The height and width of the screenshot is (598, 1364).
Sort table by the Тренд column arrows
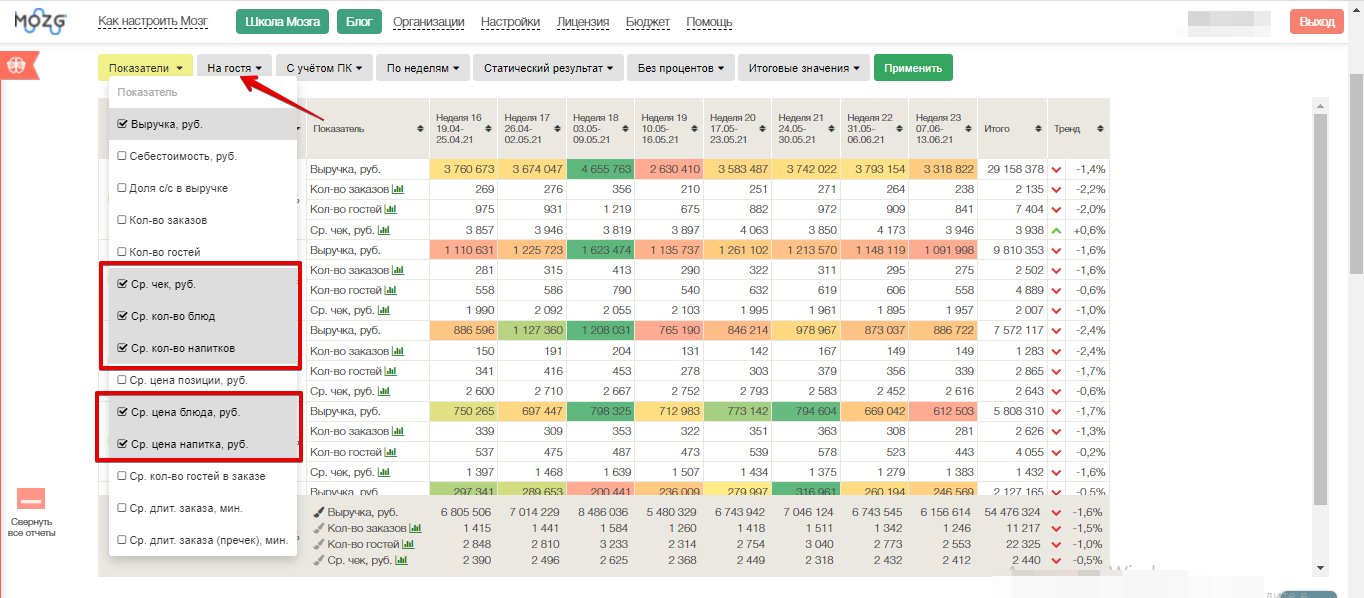tap(1100, 129)
